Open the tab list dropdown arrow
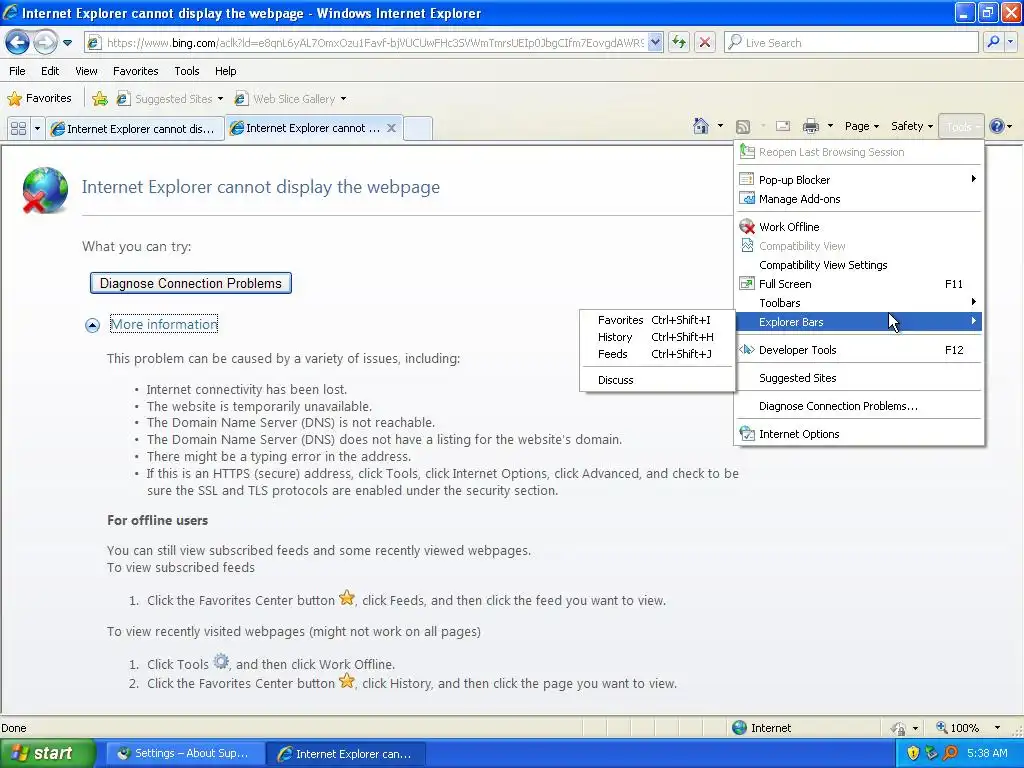The image size is (1024, 768). coord(37,128)
